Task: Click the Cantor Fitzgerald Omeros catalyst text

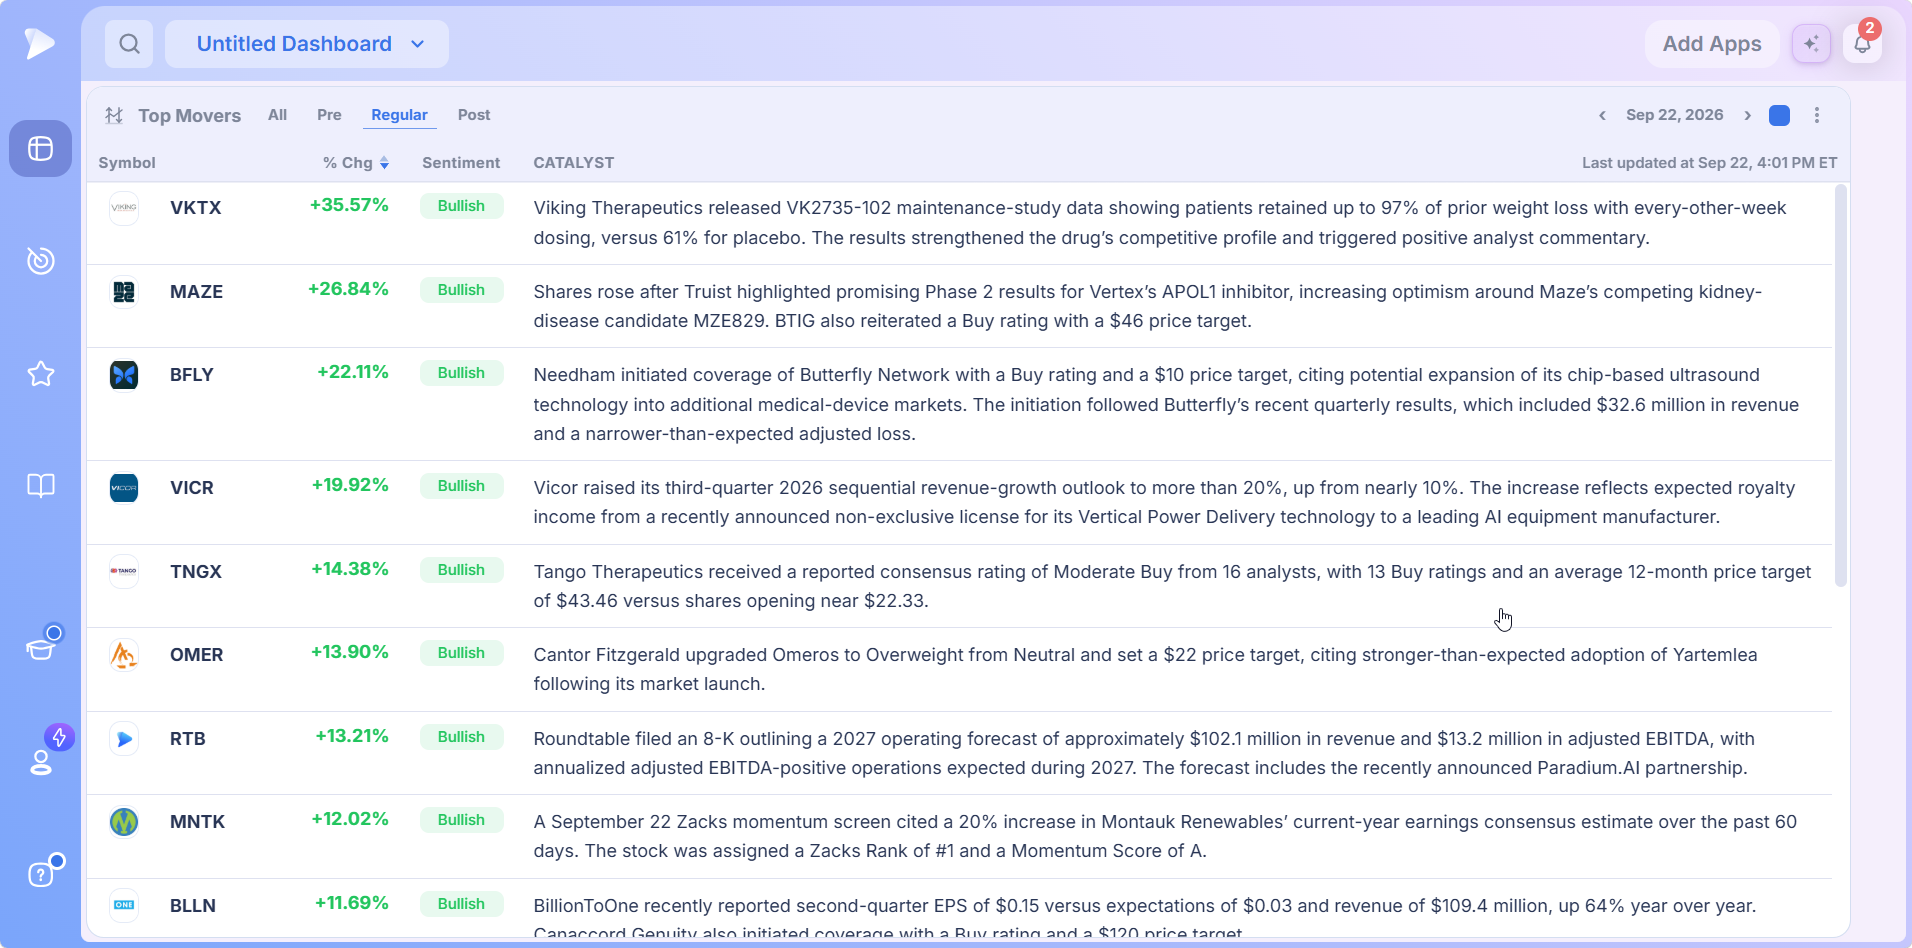Action: (1145, 669)
